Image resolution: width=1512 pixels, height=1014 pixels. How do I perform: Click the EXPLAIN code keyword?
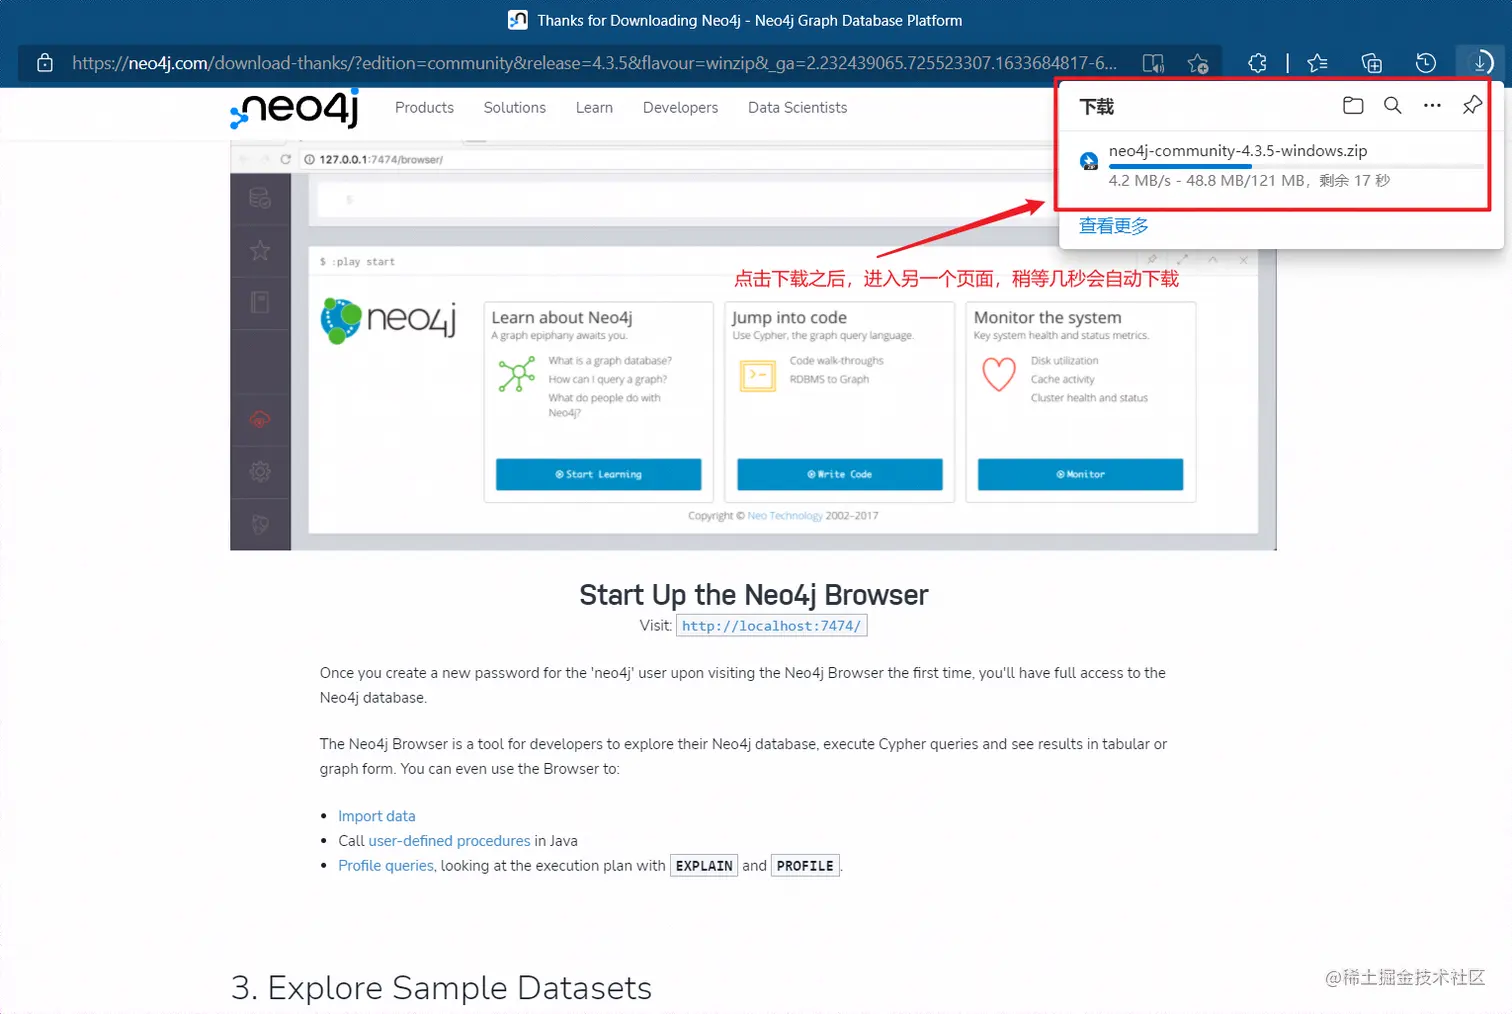point(704,866)
